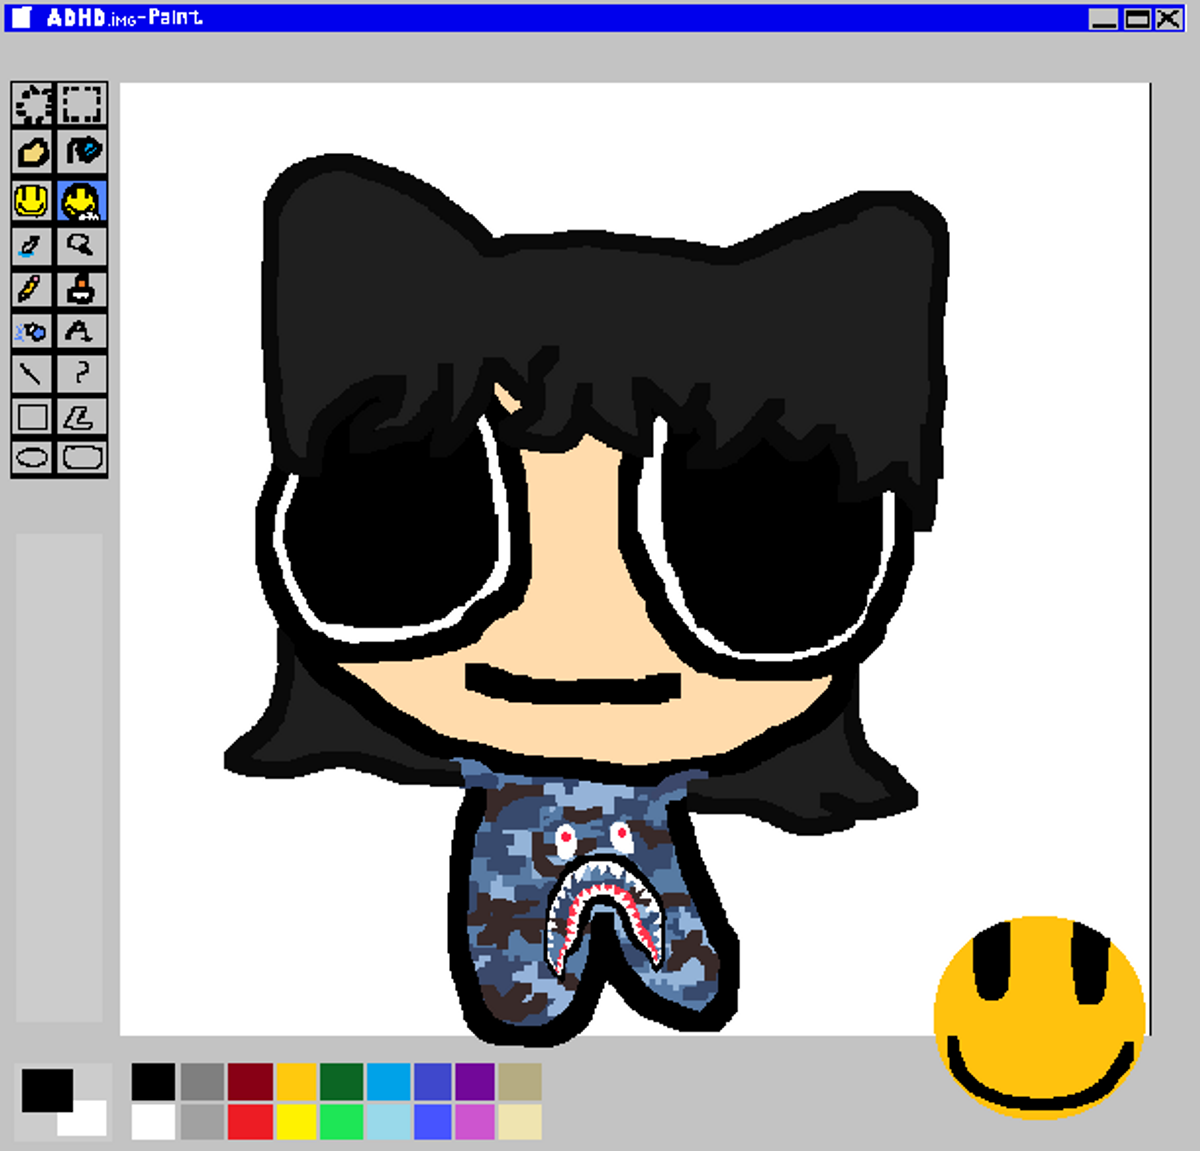This screenshot has width=1200, height=1151.
Task: Select the Pencil tool
Action: (x=33, y=290)
